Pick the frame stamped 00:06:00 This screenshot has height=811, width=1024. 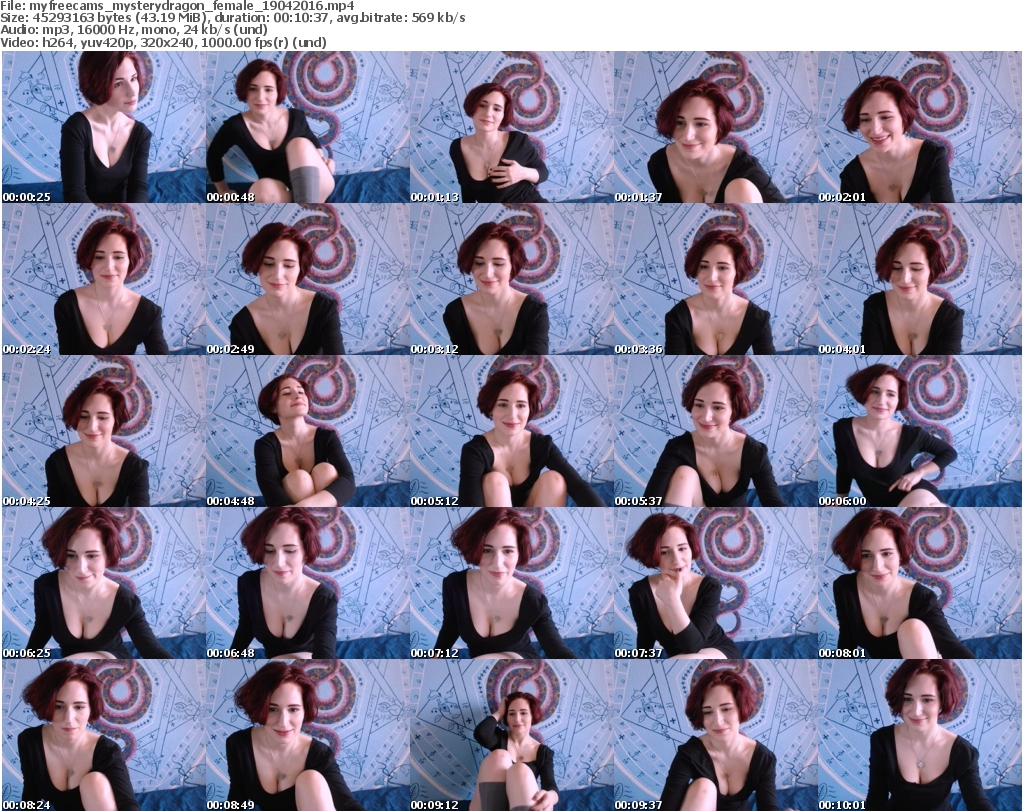point(920,432)
